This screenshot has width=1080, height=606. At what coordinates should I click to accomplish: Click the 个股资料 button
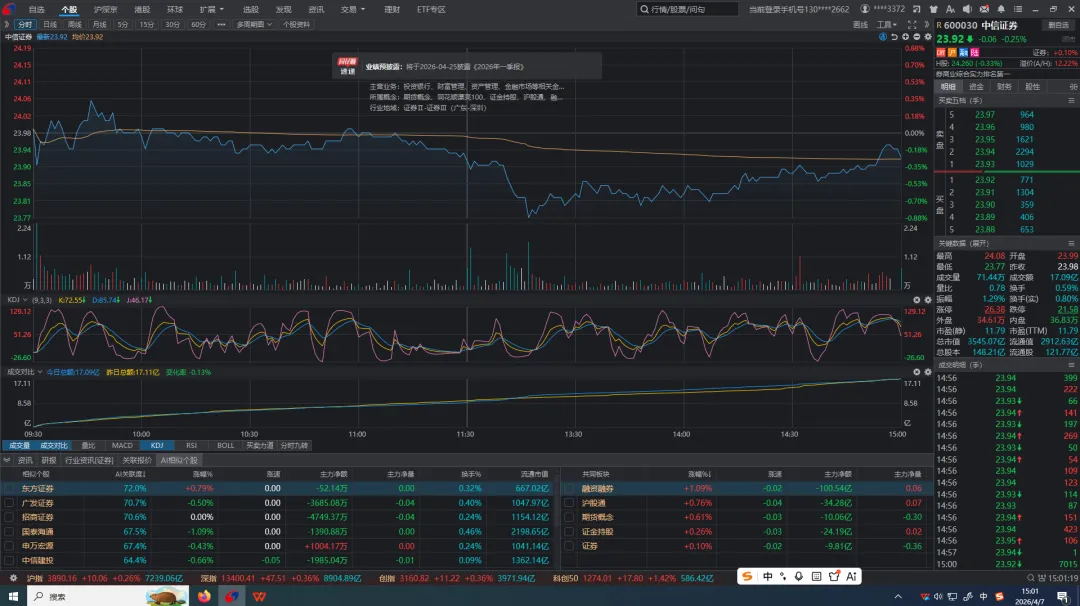click(x=296, y=24)
